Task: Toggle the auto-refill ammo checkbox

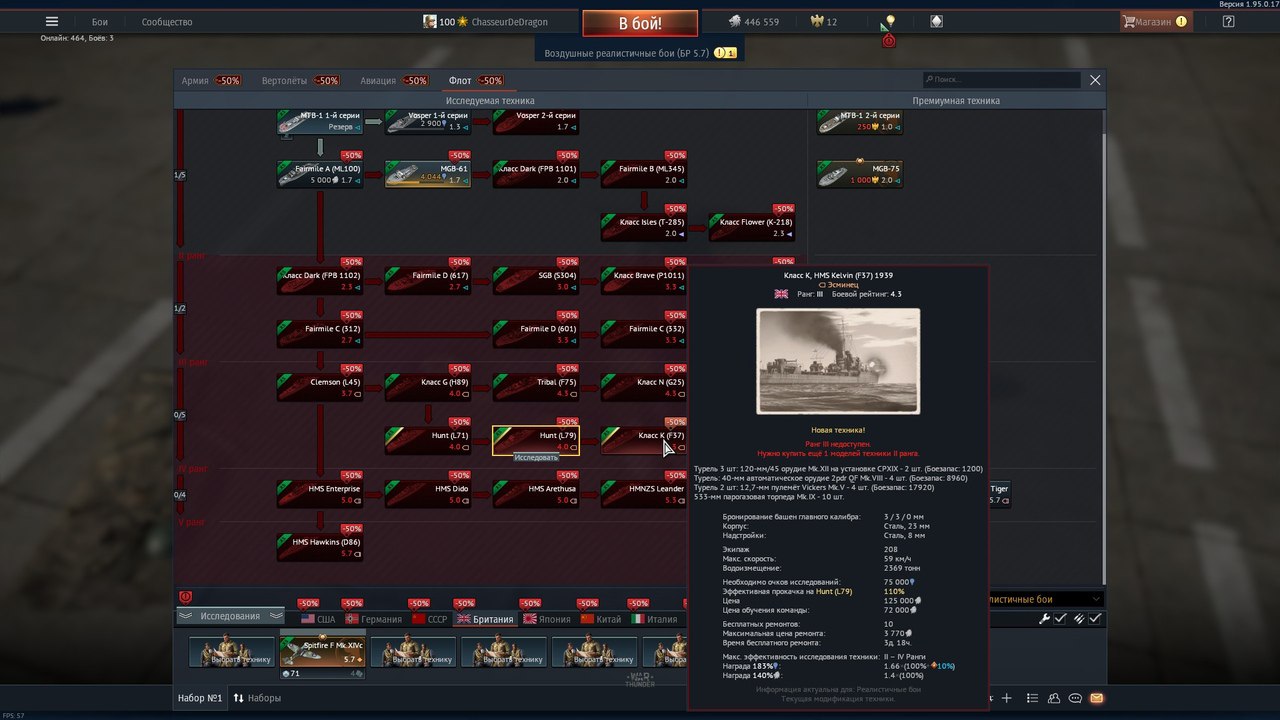Action: pyautogui.click(x=1095, y=619)
